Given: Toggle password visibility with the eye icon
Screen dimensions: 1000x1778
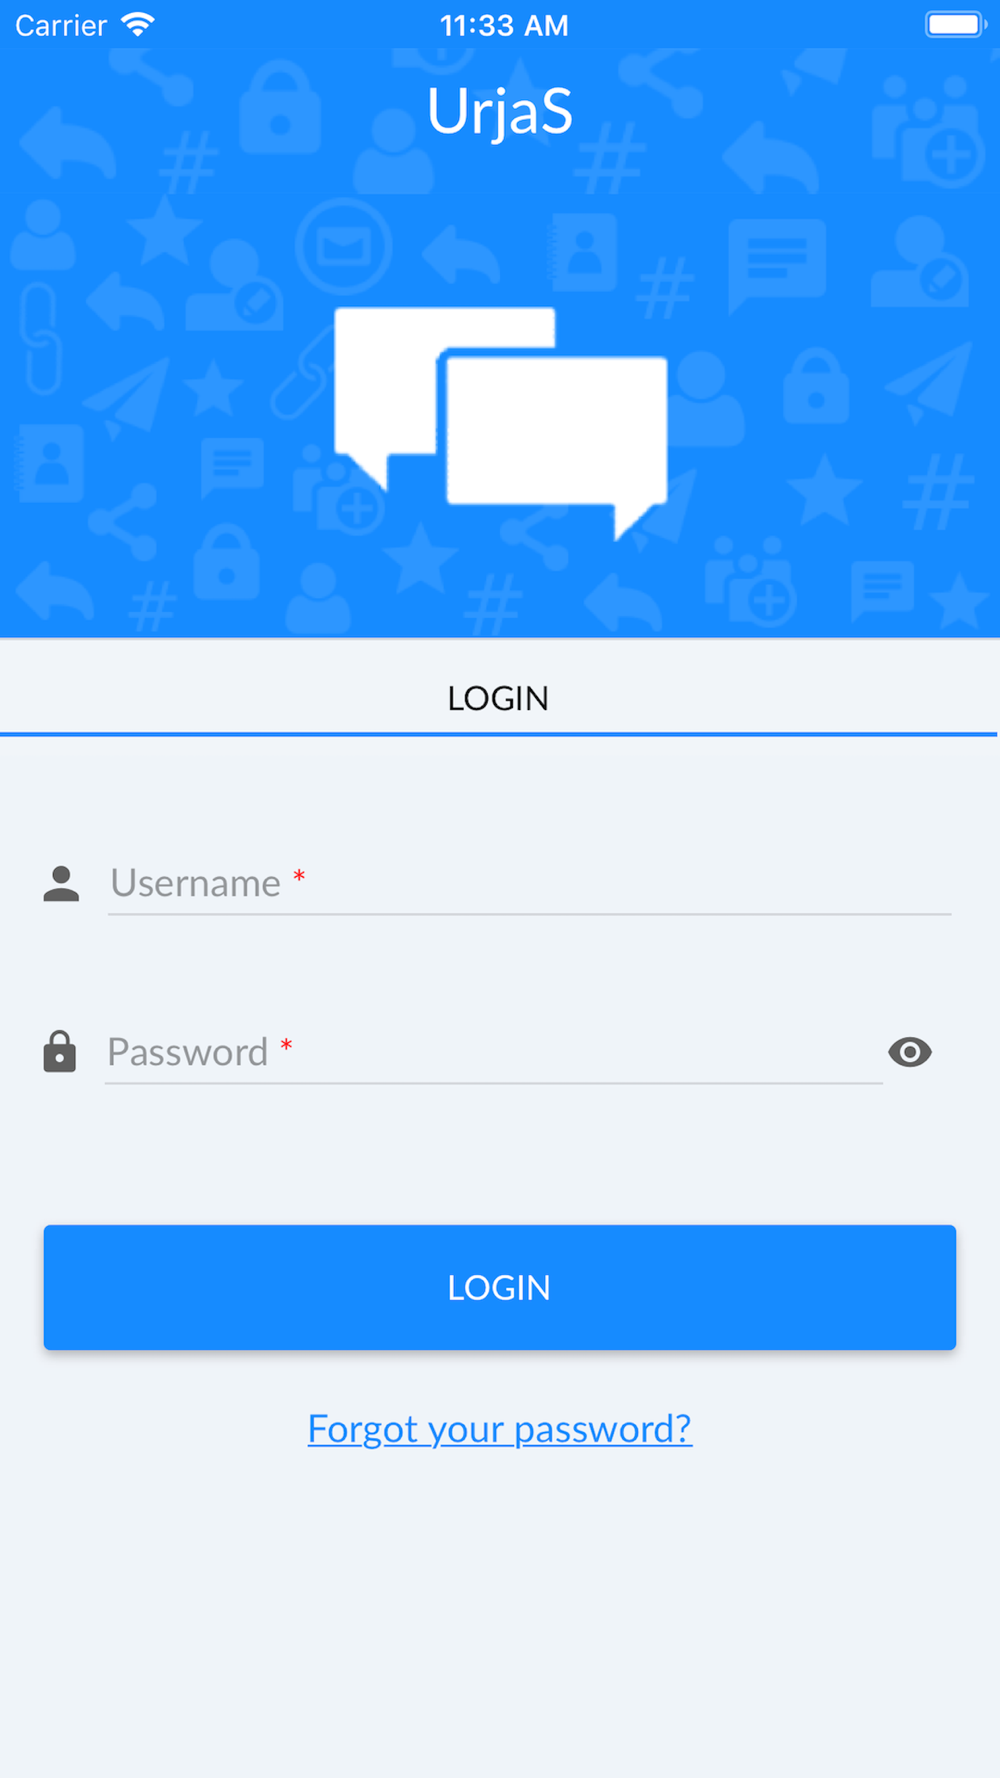Looking at the screenshot, I should click(910, 1052).
